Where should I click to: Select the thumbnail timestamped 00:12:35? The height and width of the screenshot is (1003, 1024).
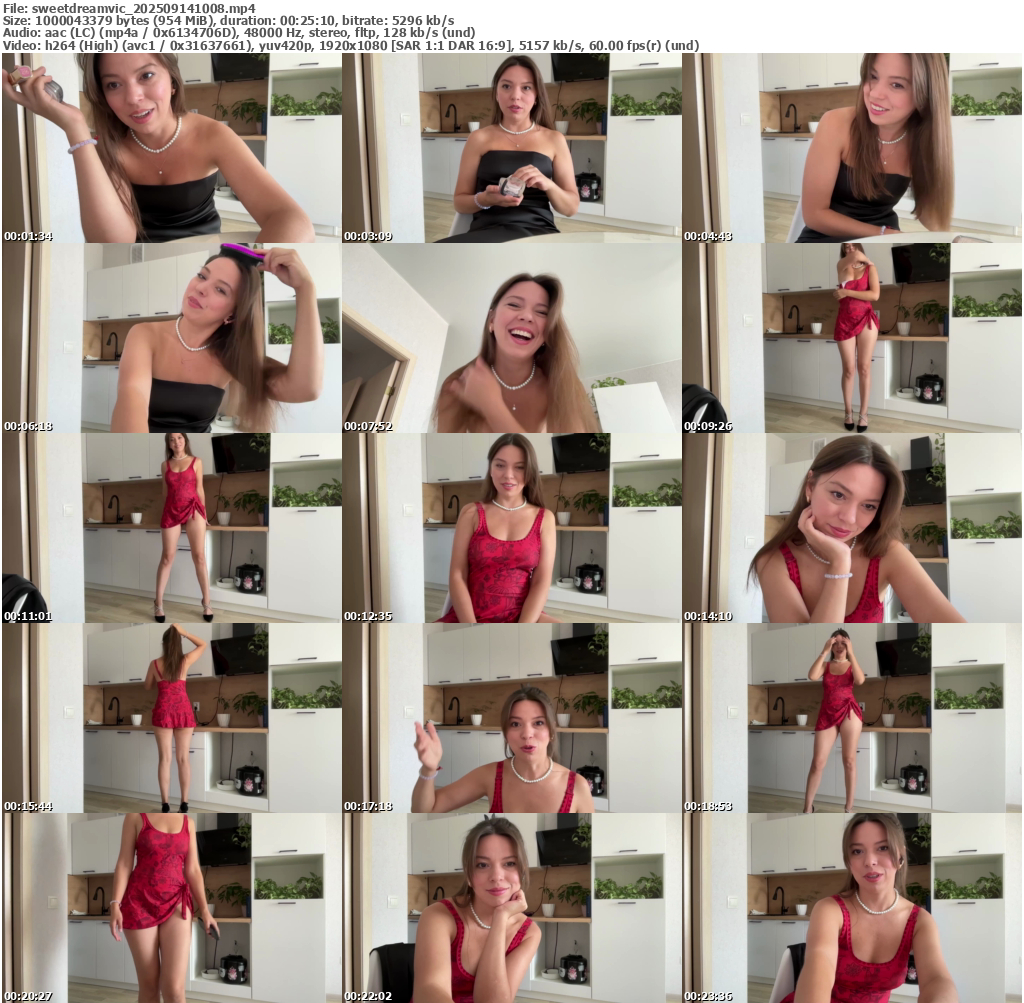coord(512,528)
